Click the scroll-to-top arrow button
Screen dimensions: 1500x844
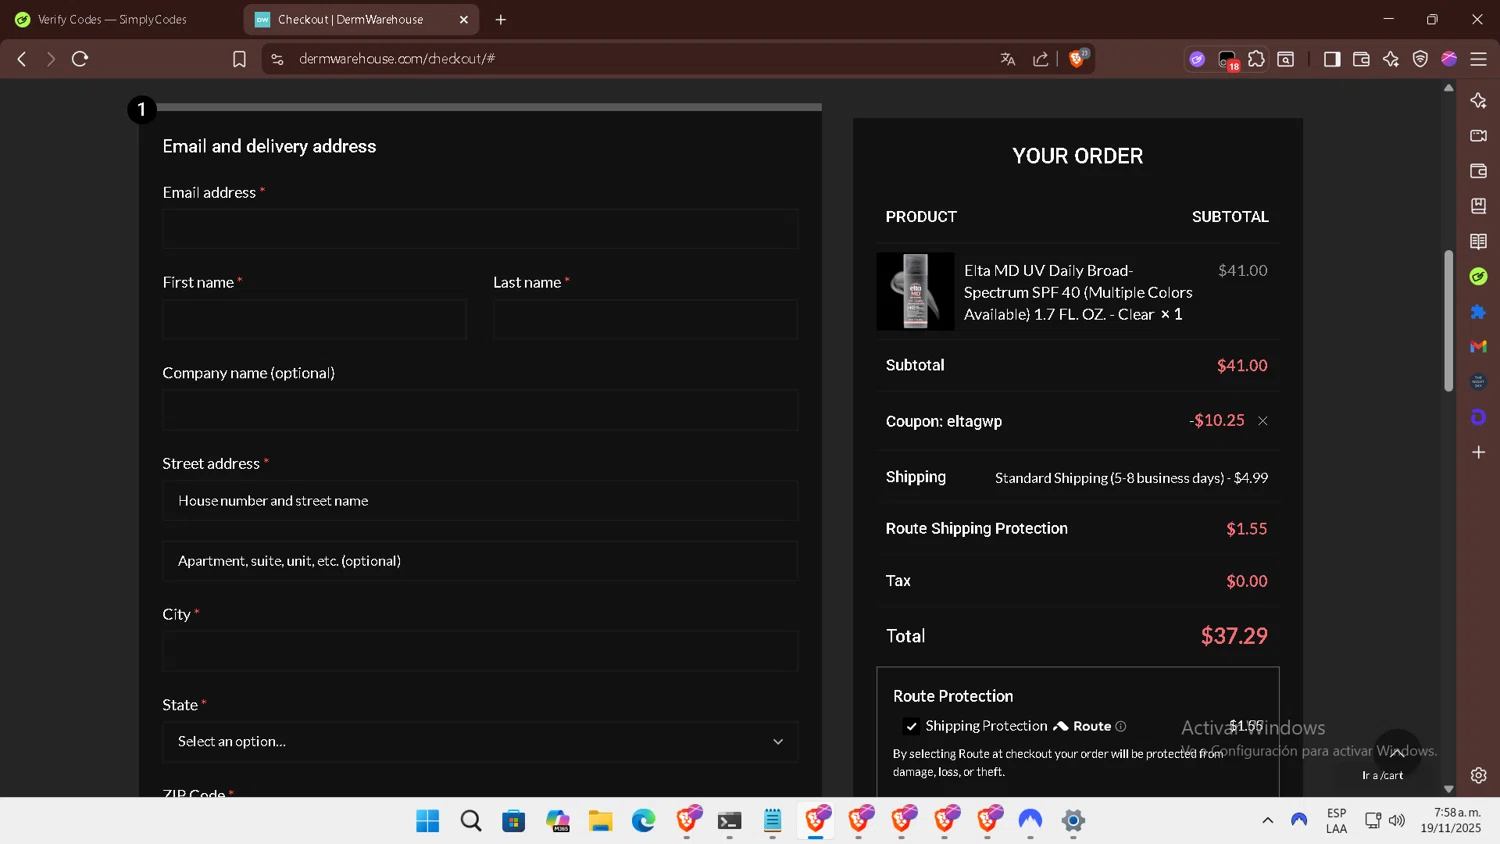click(x=1397, y=754)
